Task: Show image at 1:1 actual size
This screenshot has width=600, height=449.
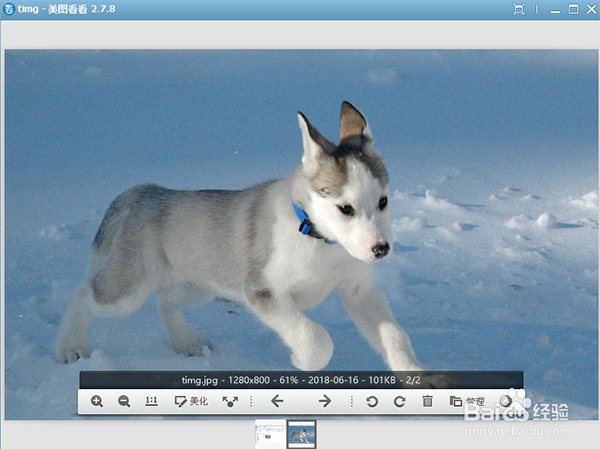Action: (x=152, y=401)
